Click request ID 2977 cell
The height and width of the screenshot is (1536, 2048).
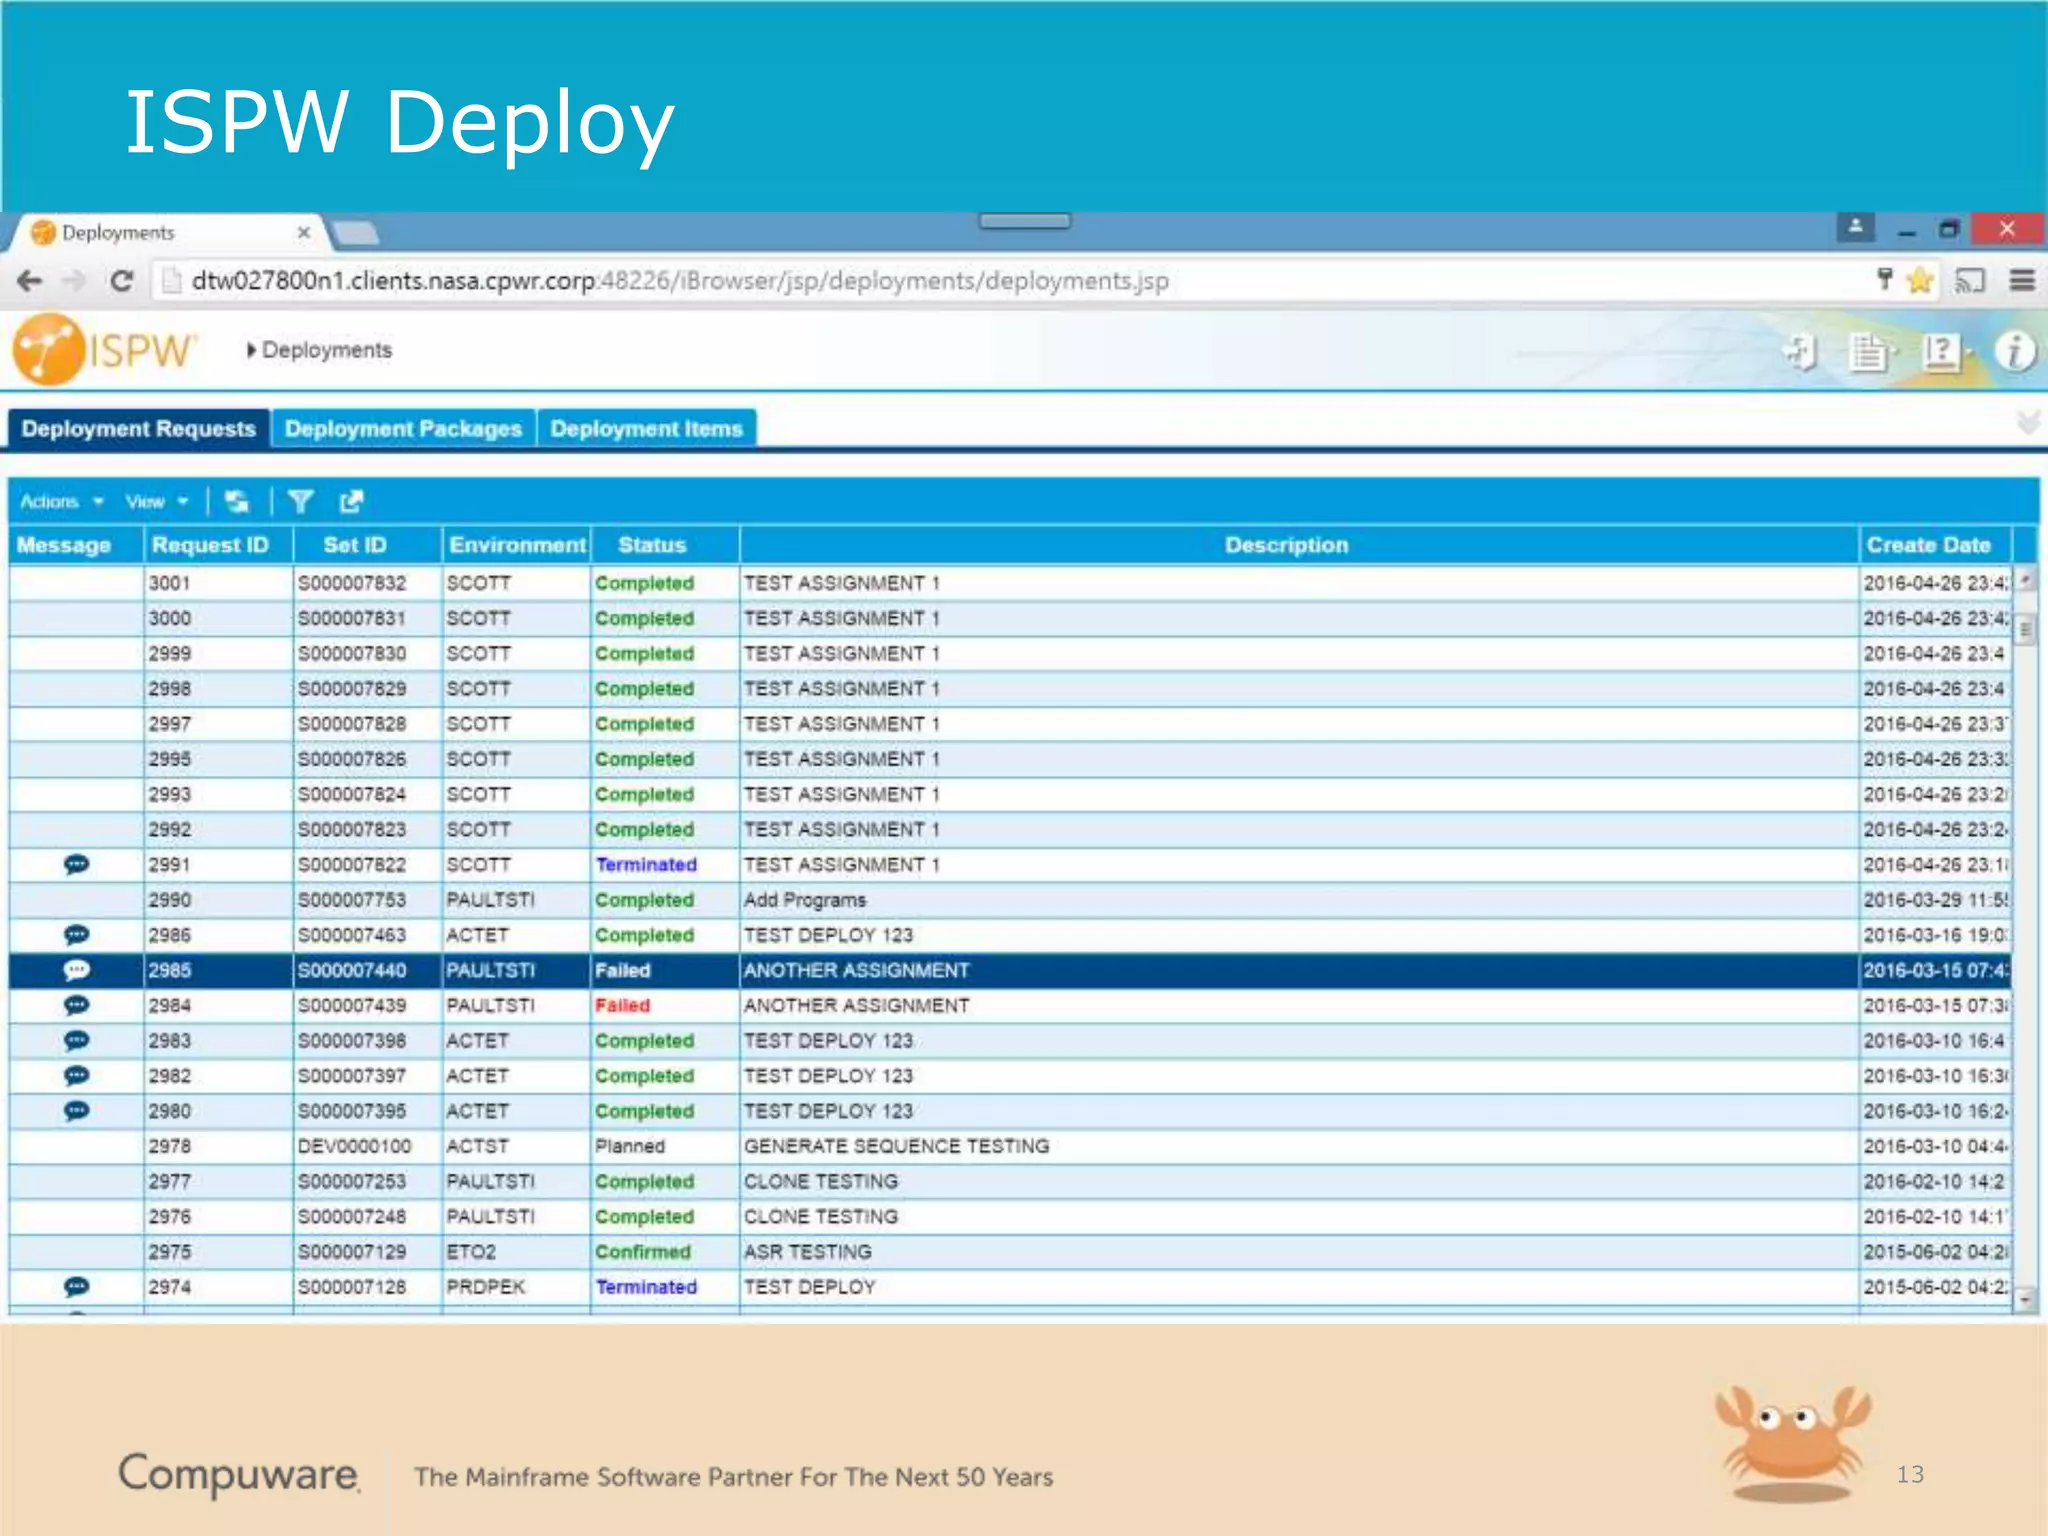click(x=219, y=1181)
